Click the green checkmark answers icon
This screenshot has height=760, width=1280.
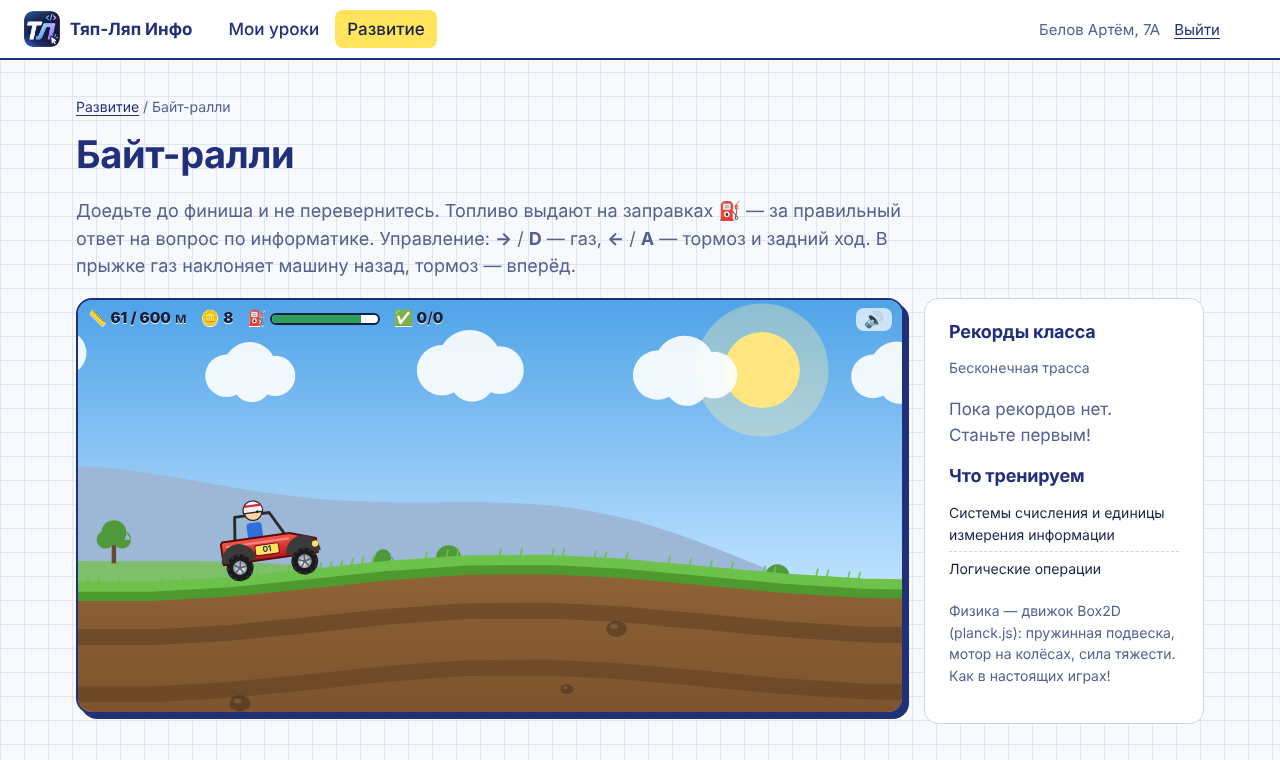403,318
